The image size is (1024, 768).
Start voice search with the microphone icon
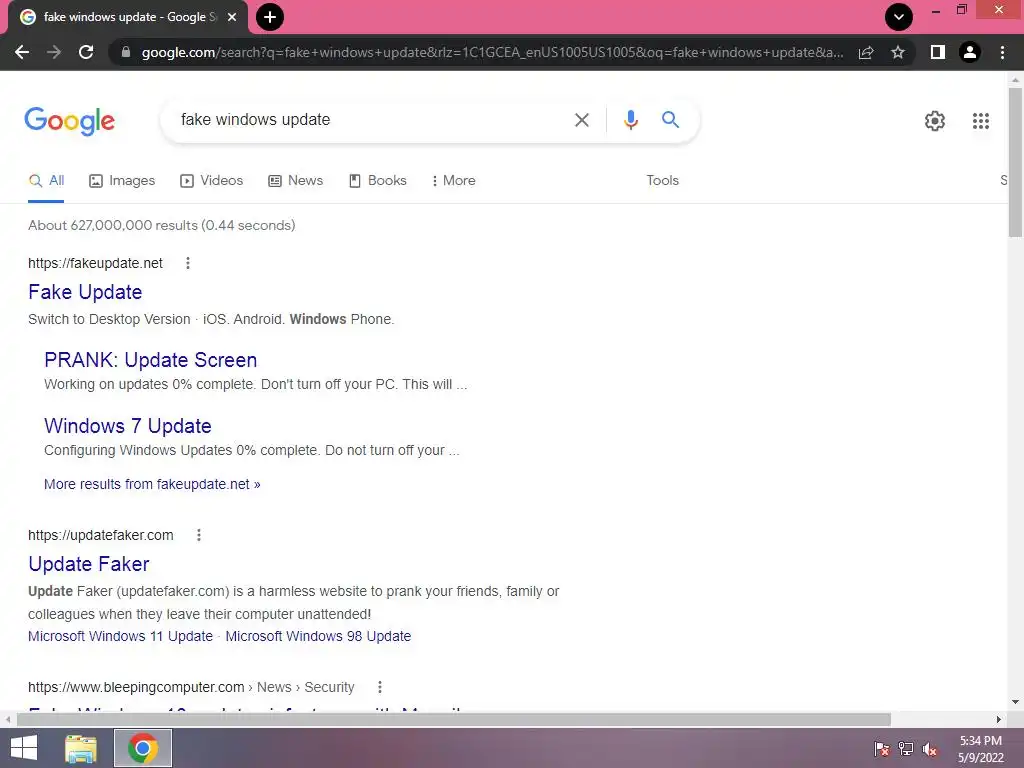click(630, 120)
